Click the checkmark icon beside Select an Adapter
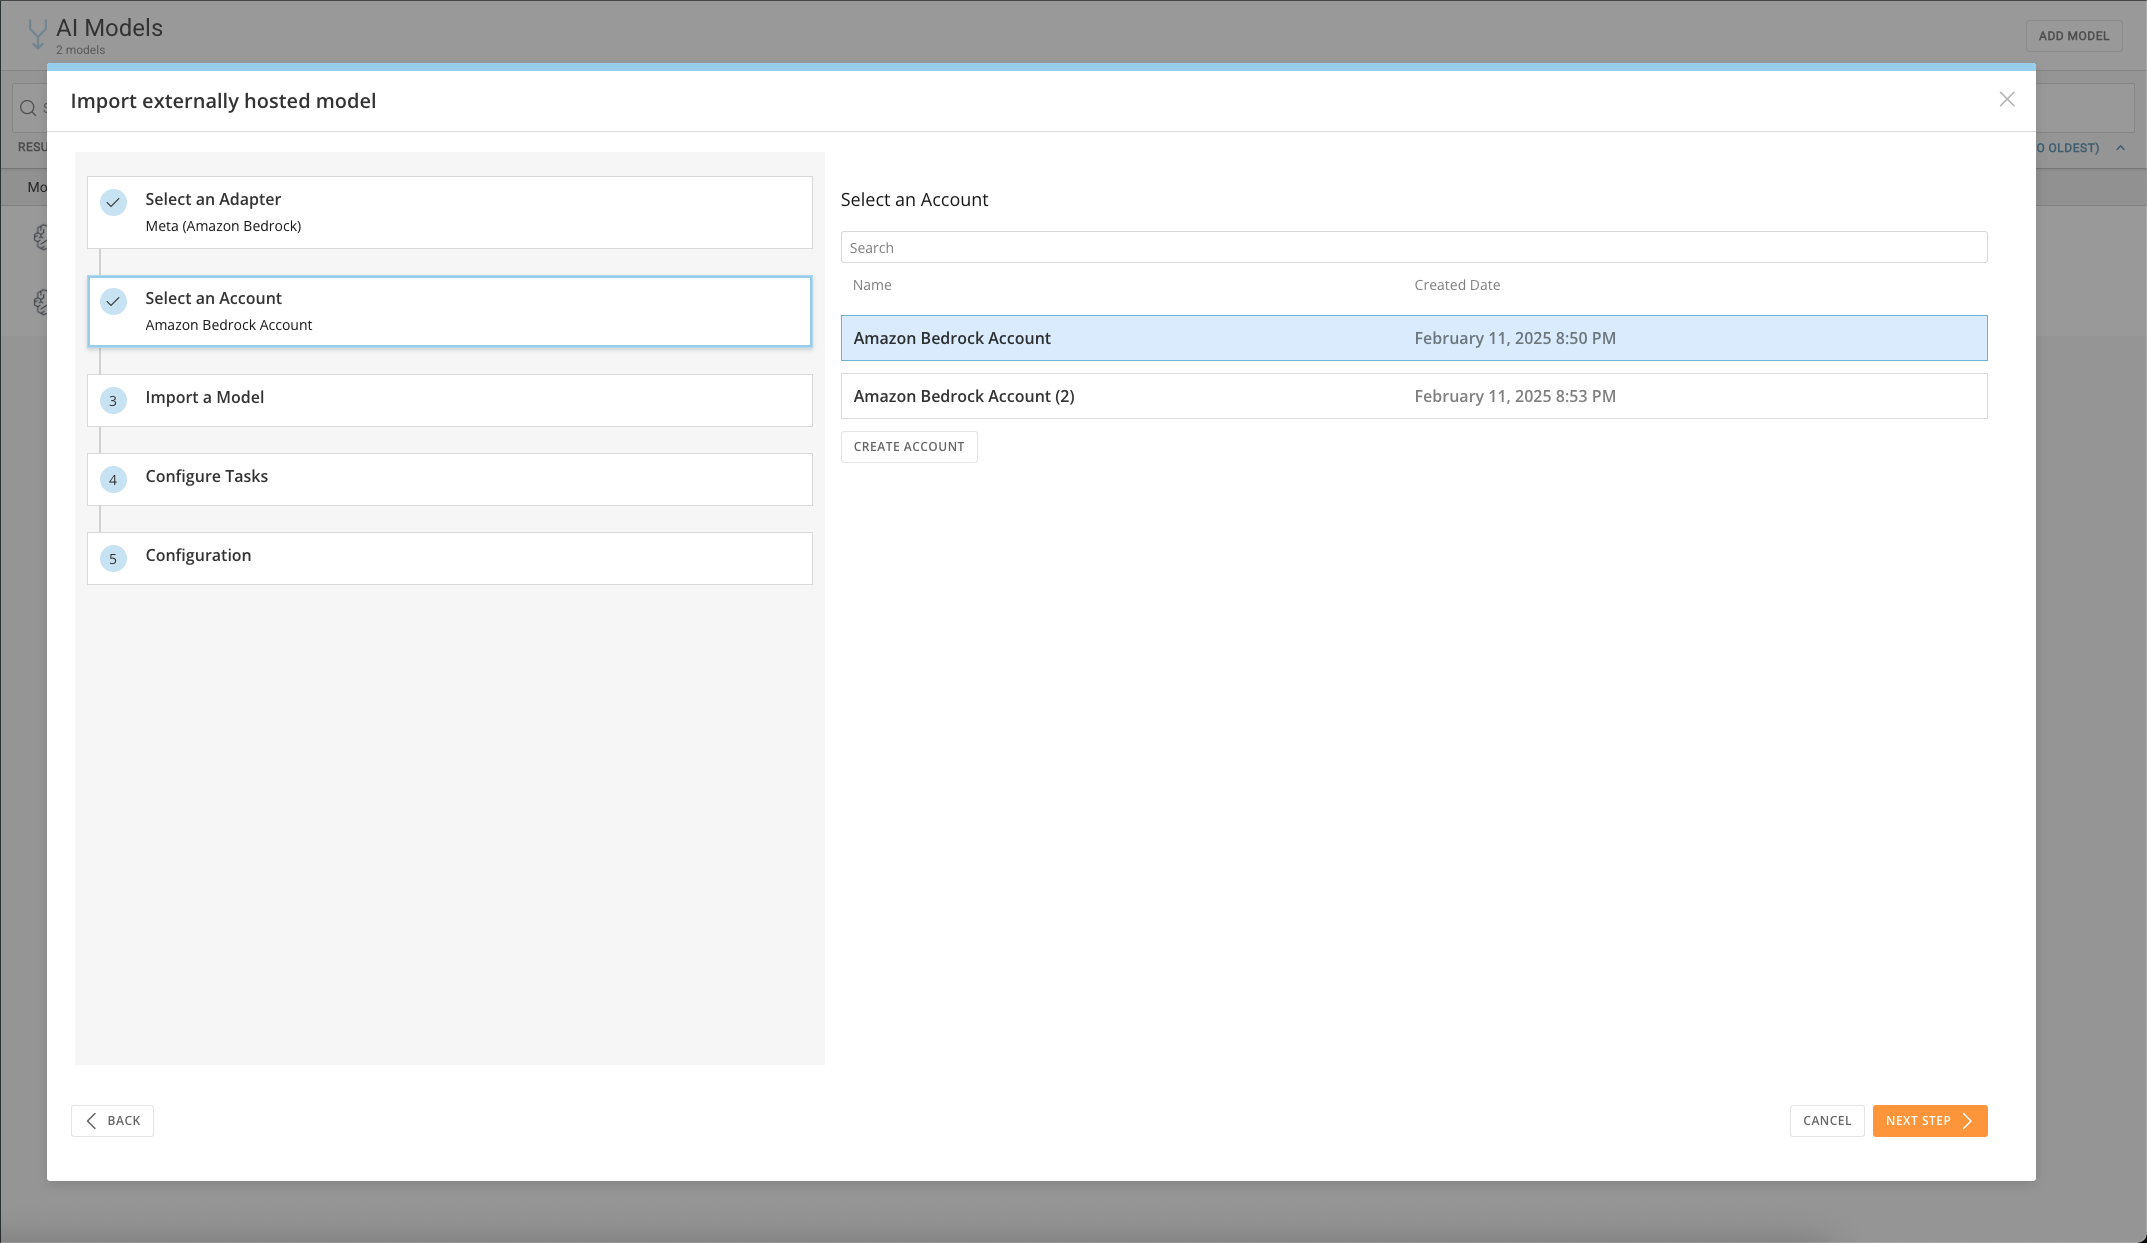2147x1243 pixels. pos(113,202)
